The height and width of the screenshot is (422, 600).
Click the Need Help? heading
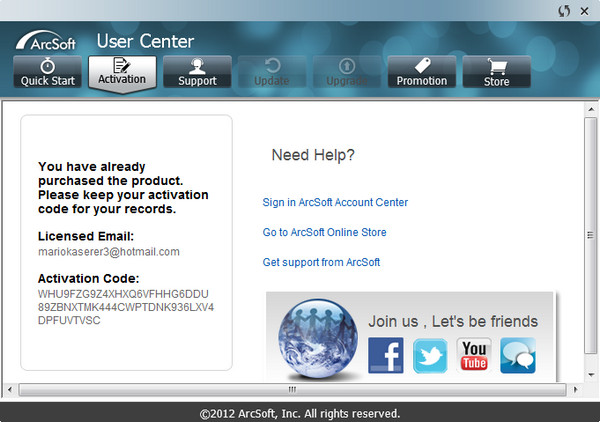click(x=313, y=155)
